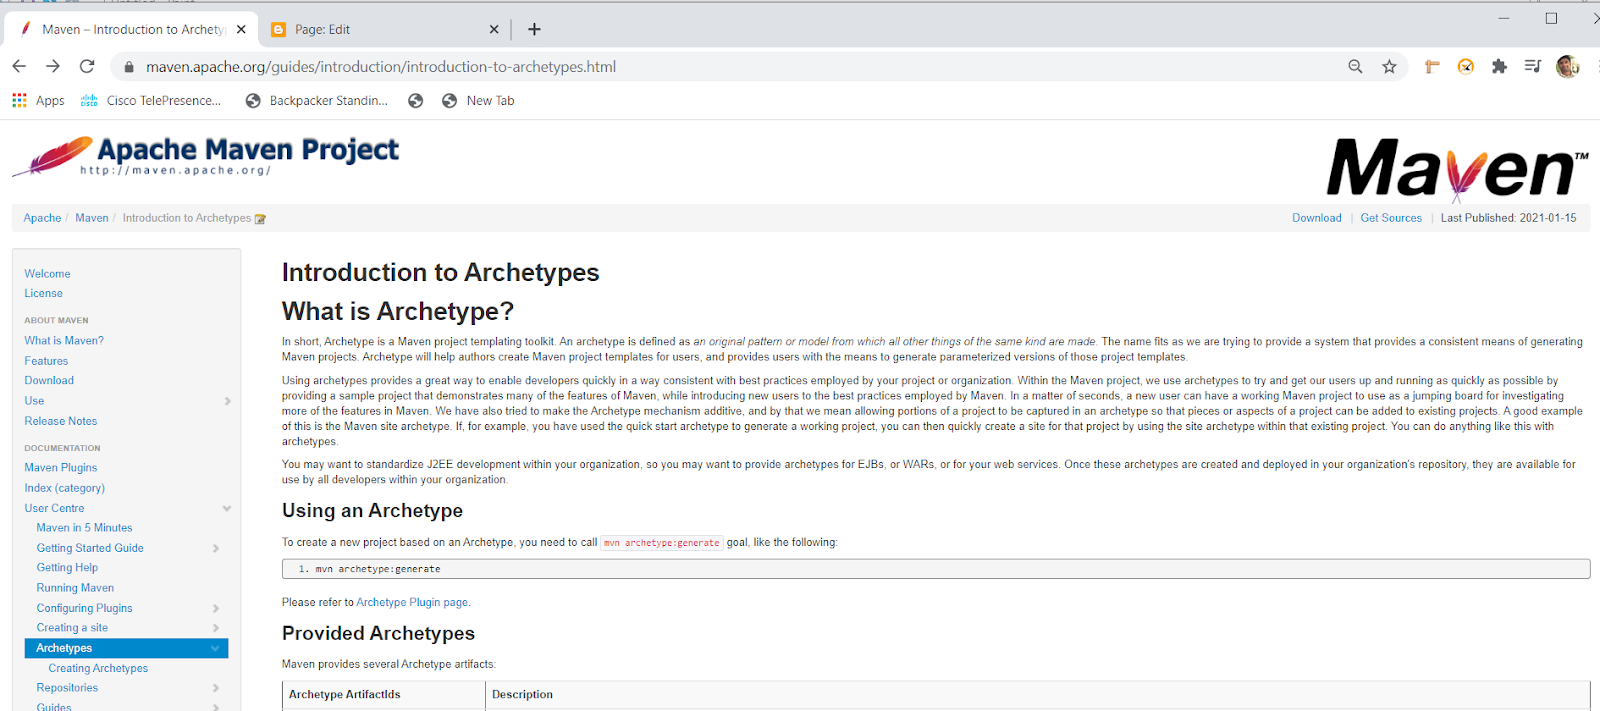Reload the page with refresh icon
The width and height of the screenshot is (1600, 711).
pyautogui.click(x=87, y=66)
